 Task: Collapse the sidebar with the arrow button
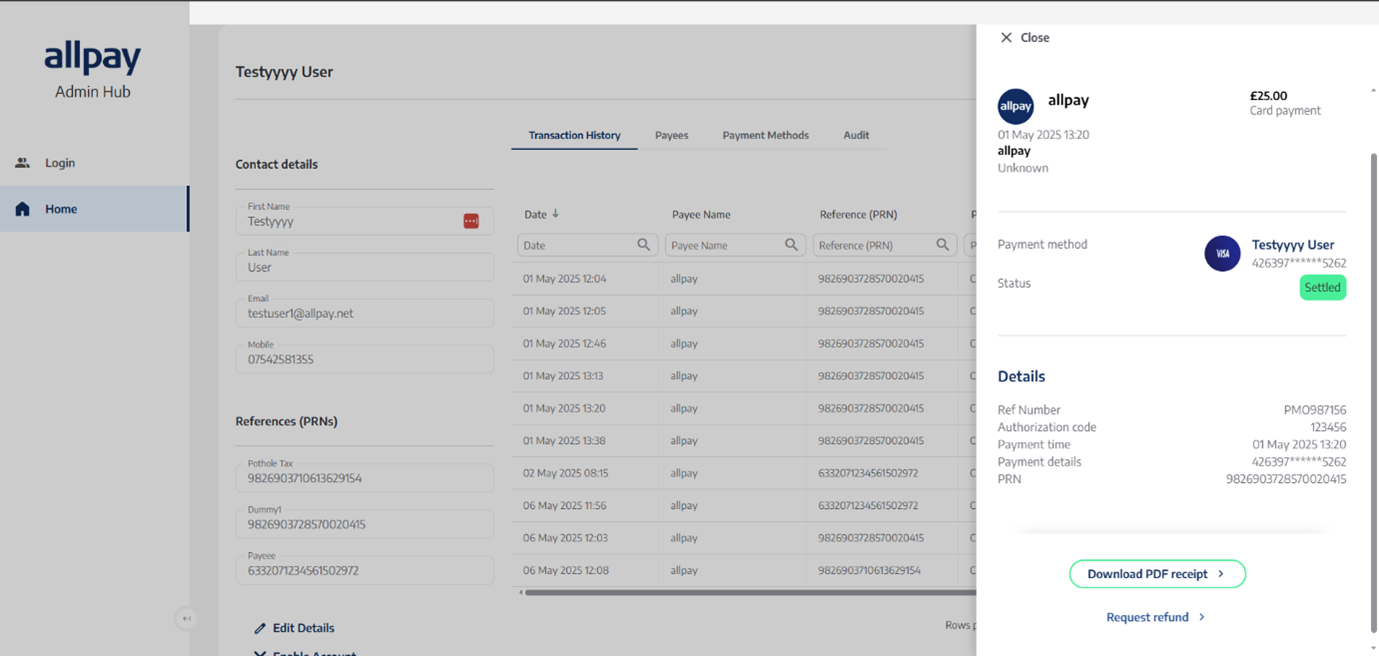tap(186, 619)
